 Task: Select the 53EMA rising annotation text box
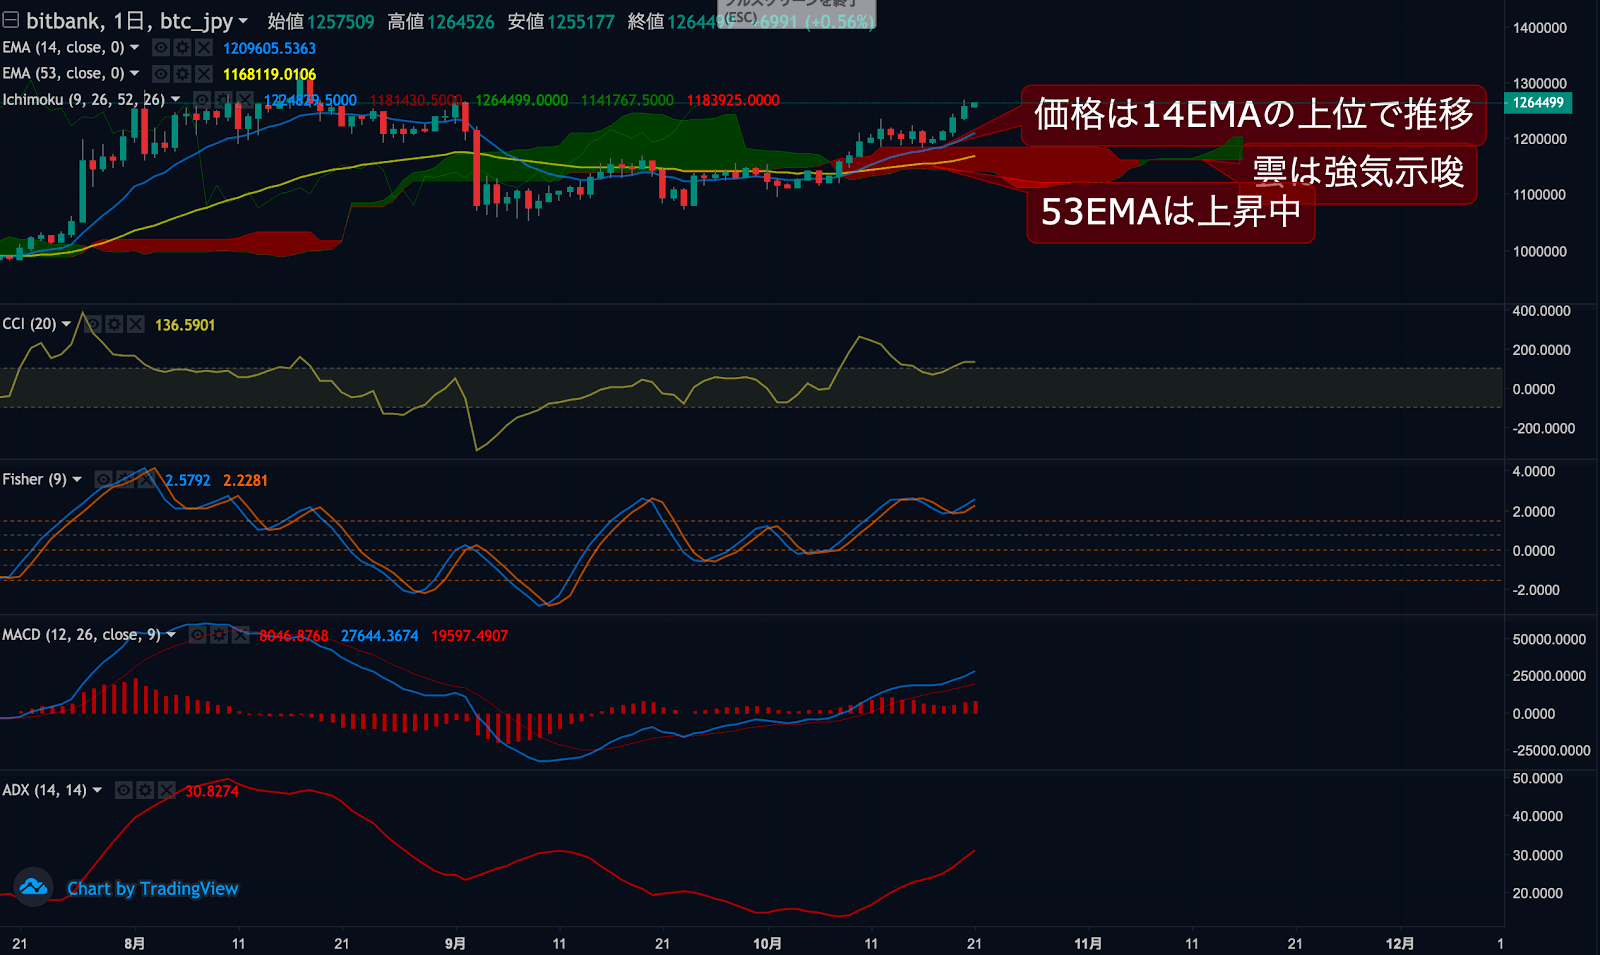point(1170,212)
